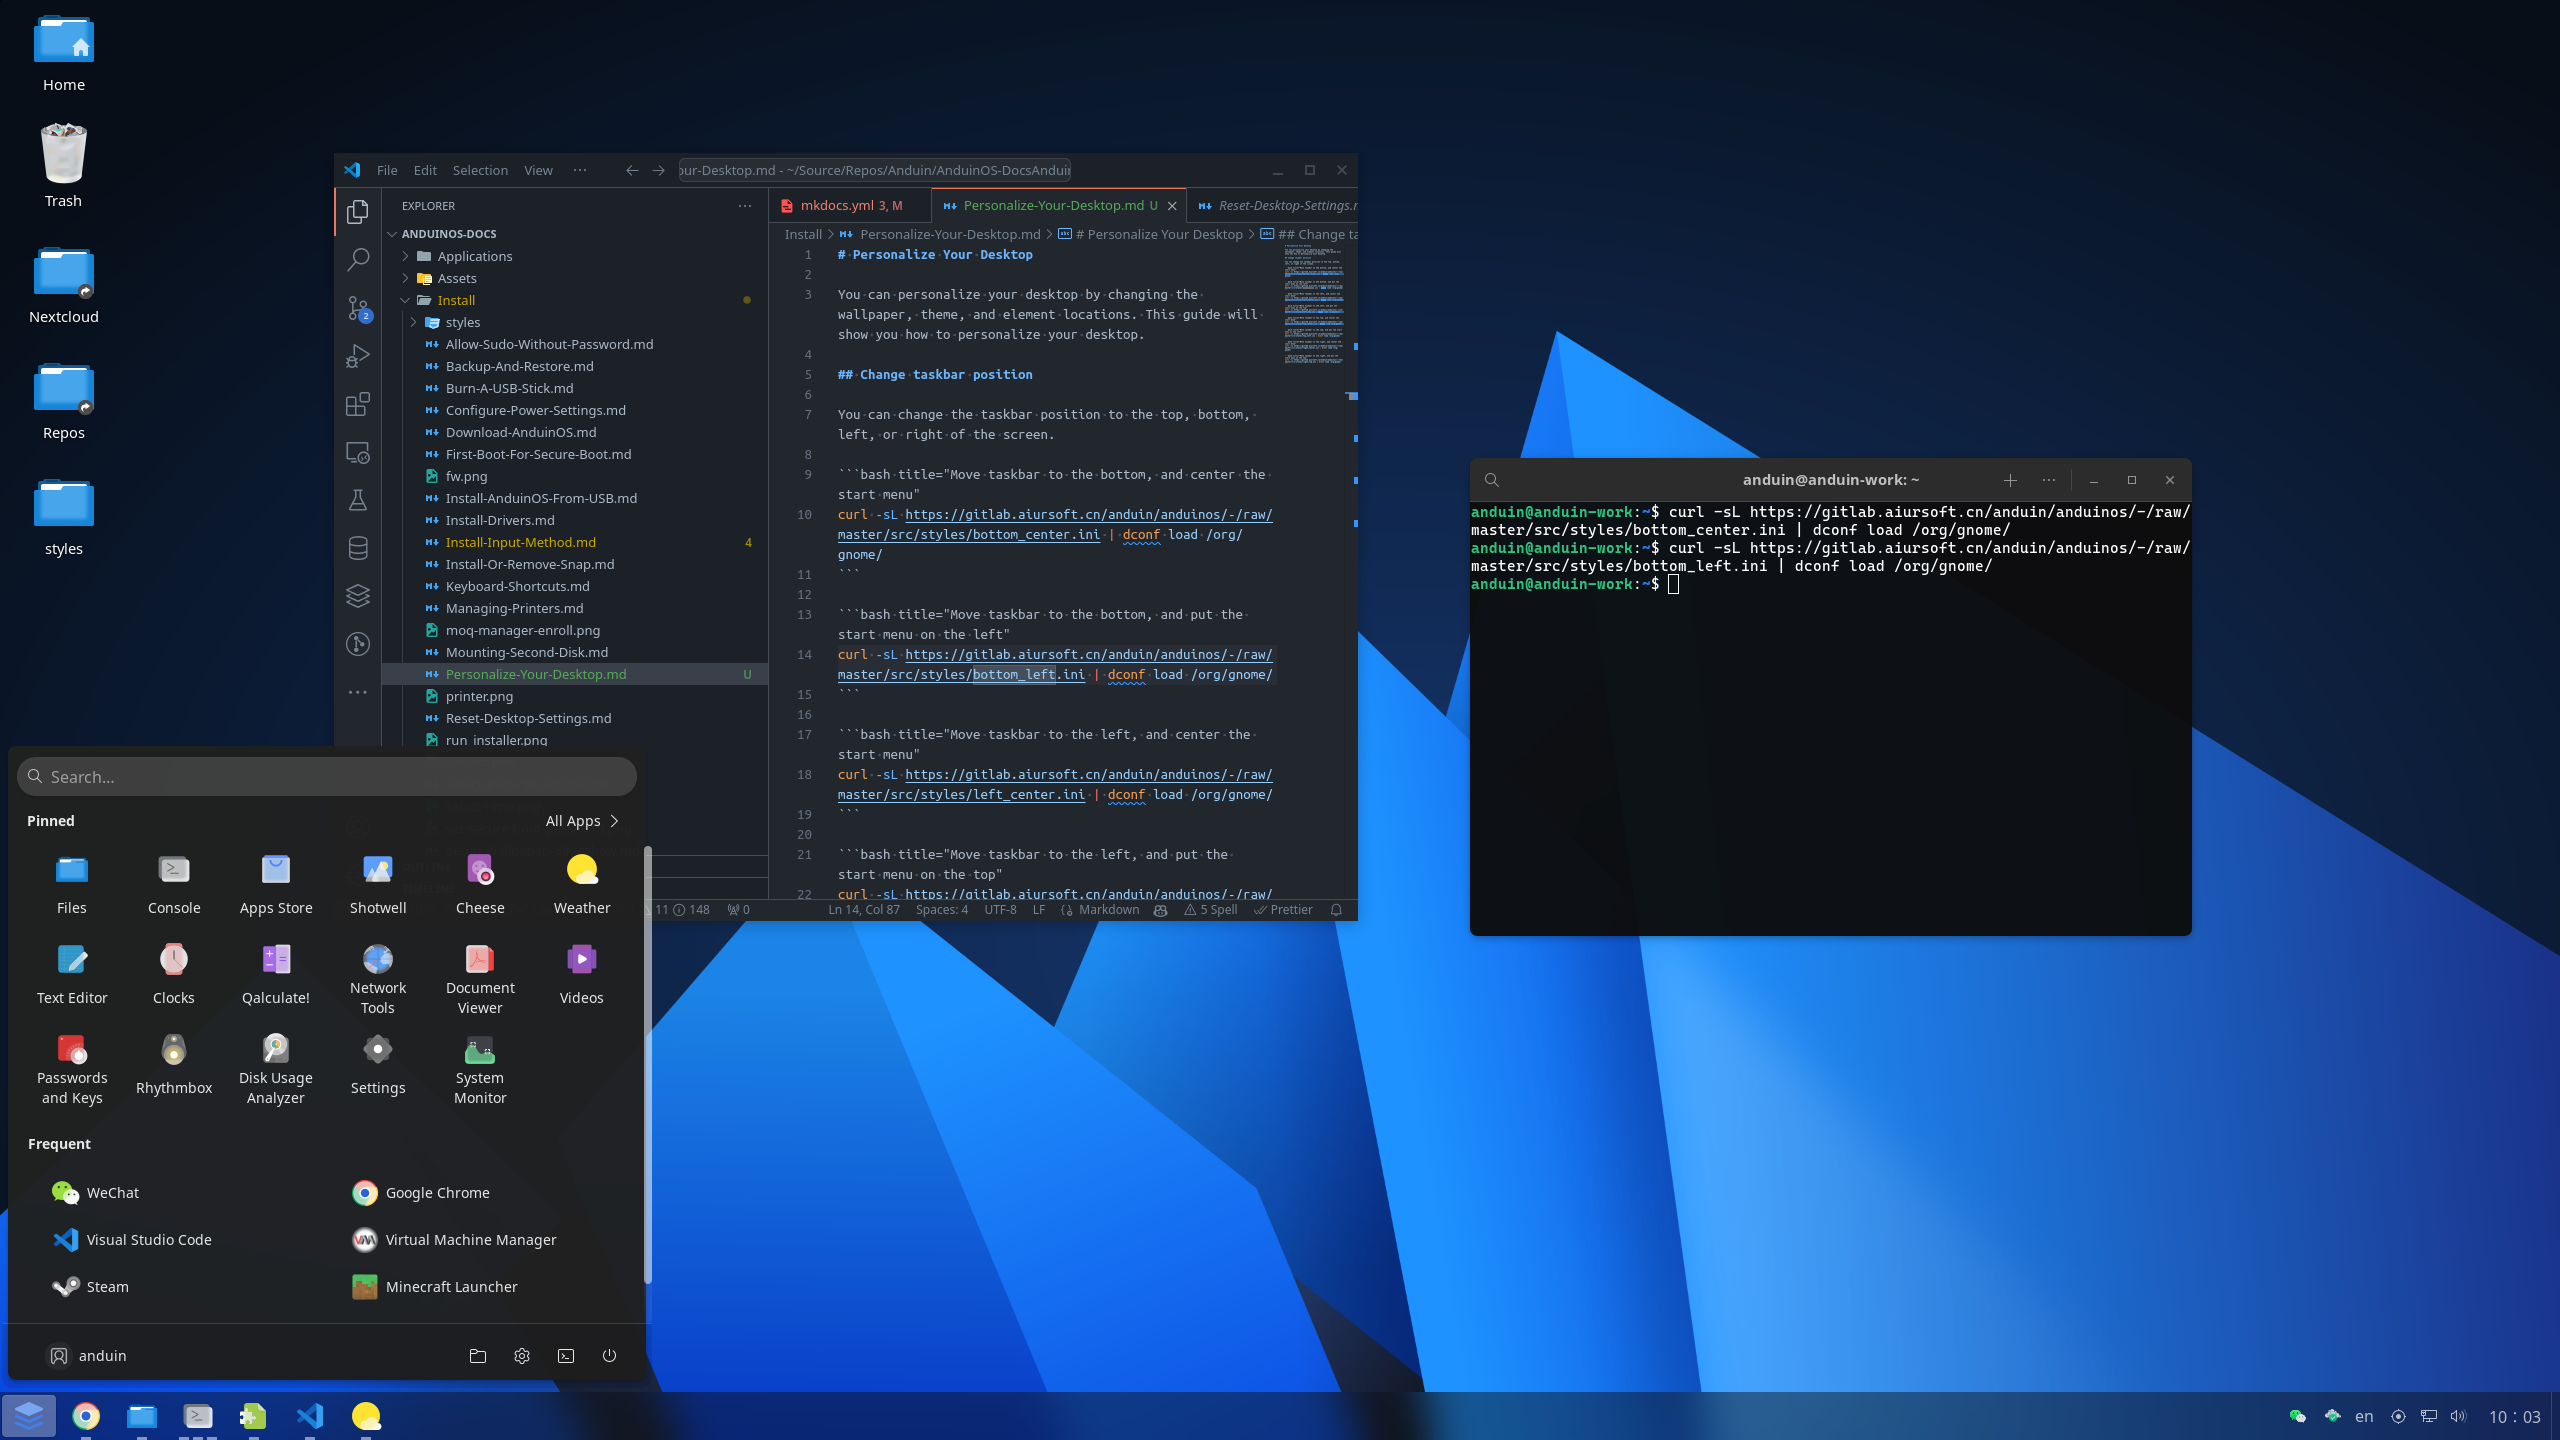Open the View menu in VS Code
This screenshot has width=2560, height=1440.
pyautogui.click(x=538, y=170)
